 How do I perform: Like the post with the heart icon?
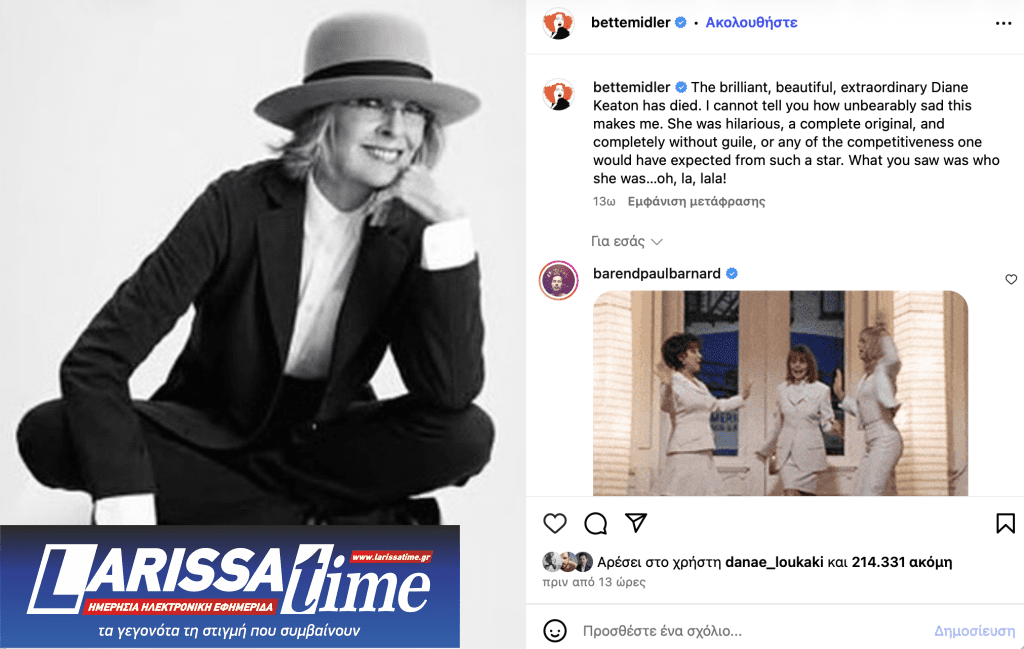tap(555, 523)
